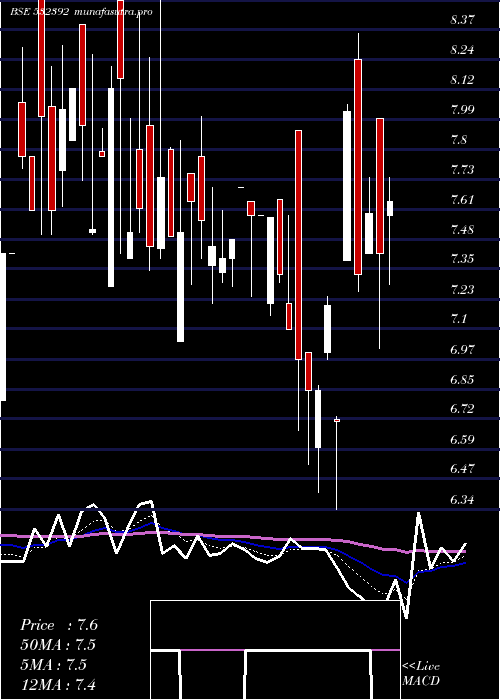The width and height of the screenshot is (500, 700).
Task: Click the 7.61 price axis label
Action: [462, 200]
